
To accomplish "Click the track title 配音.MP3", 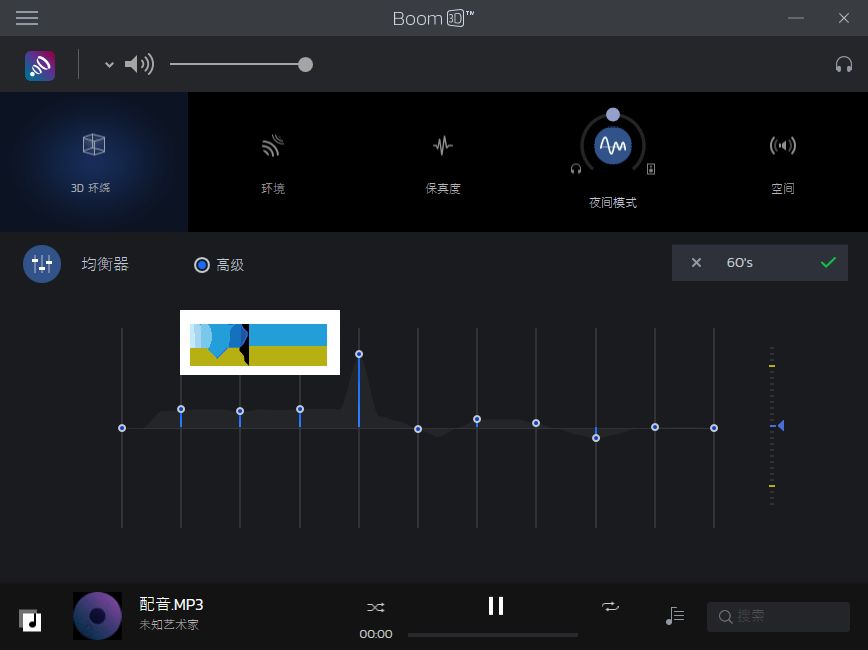I will click(x=171, y=604).
